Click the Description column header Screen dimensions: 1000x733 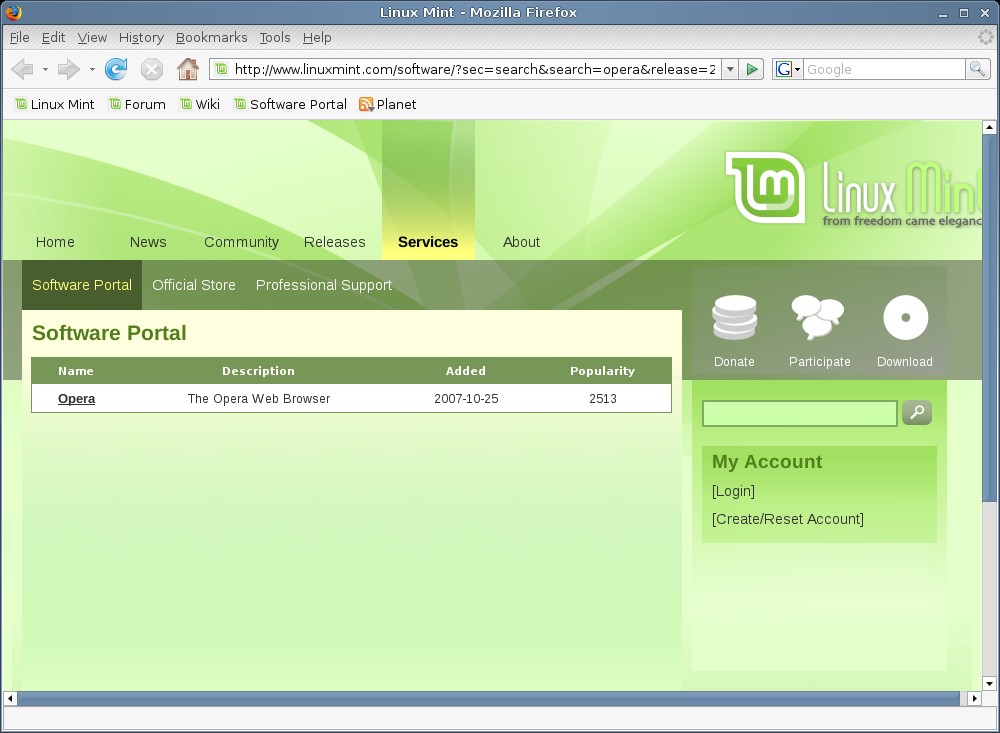tap(258, 371)
